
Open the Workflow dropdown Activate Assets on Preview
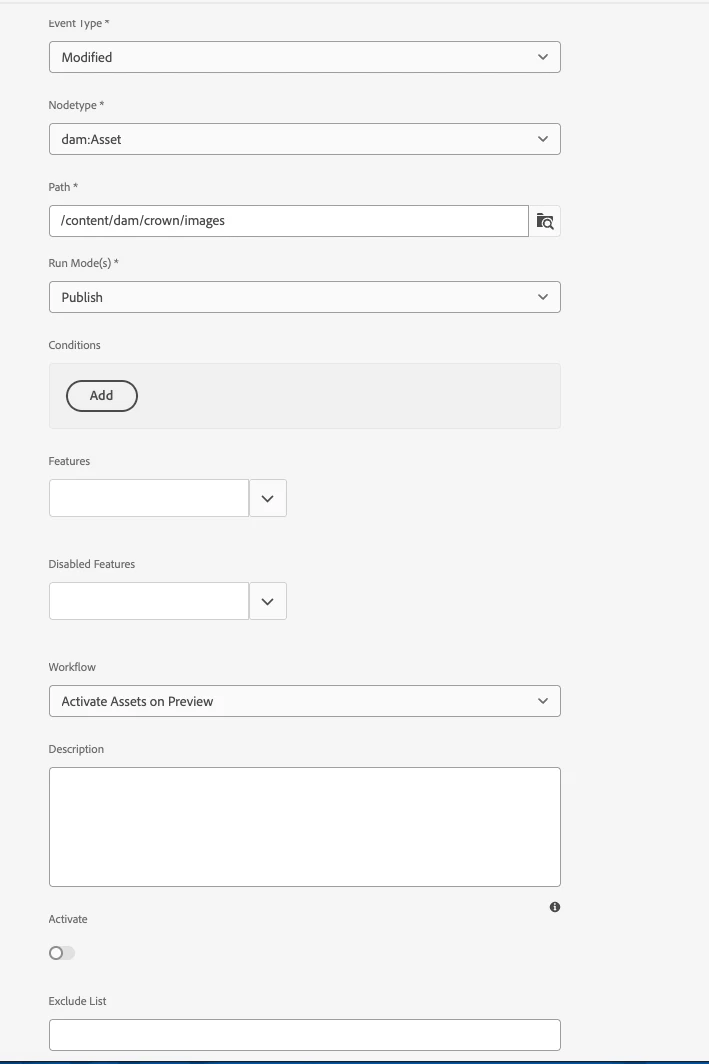[x=305, y=701]
